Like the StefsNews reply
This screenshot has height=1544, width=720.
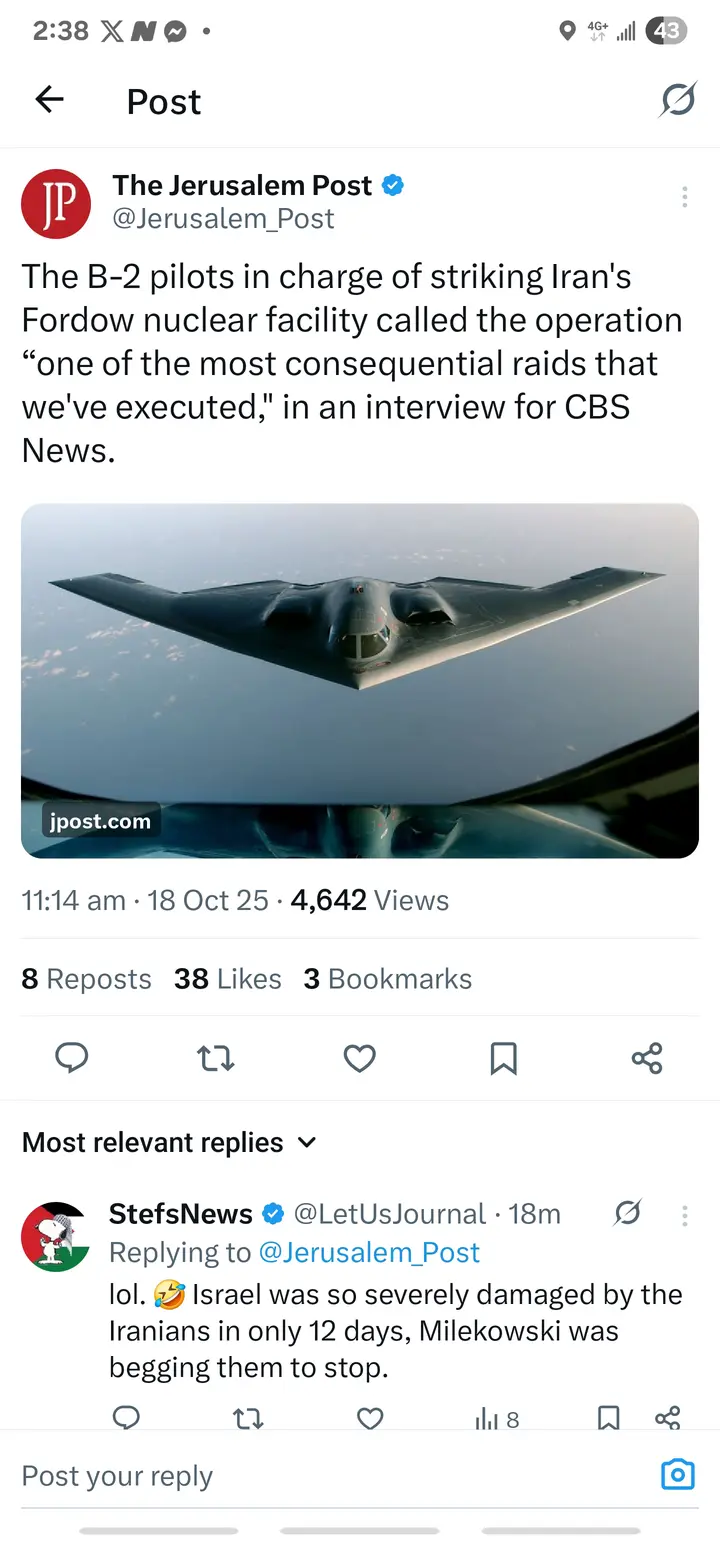click(x=370, y=1418)
